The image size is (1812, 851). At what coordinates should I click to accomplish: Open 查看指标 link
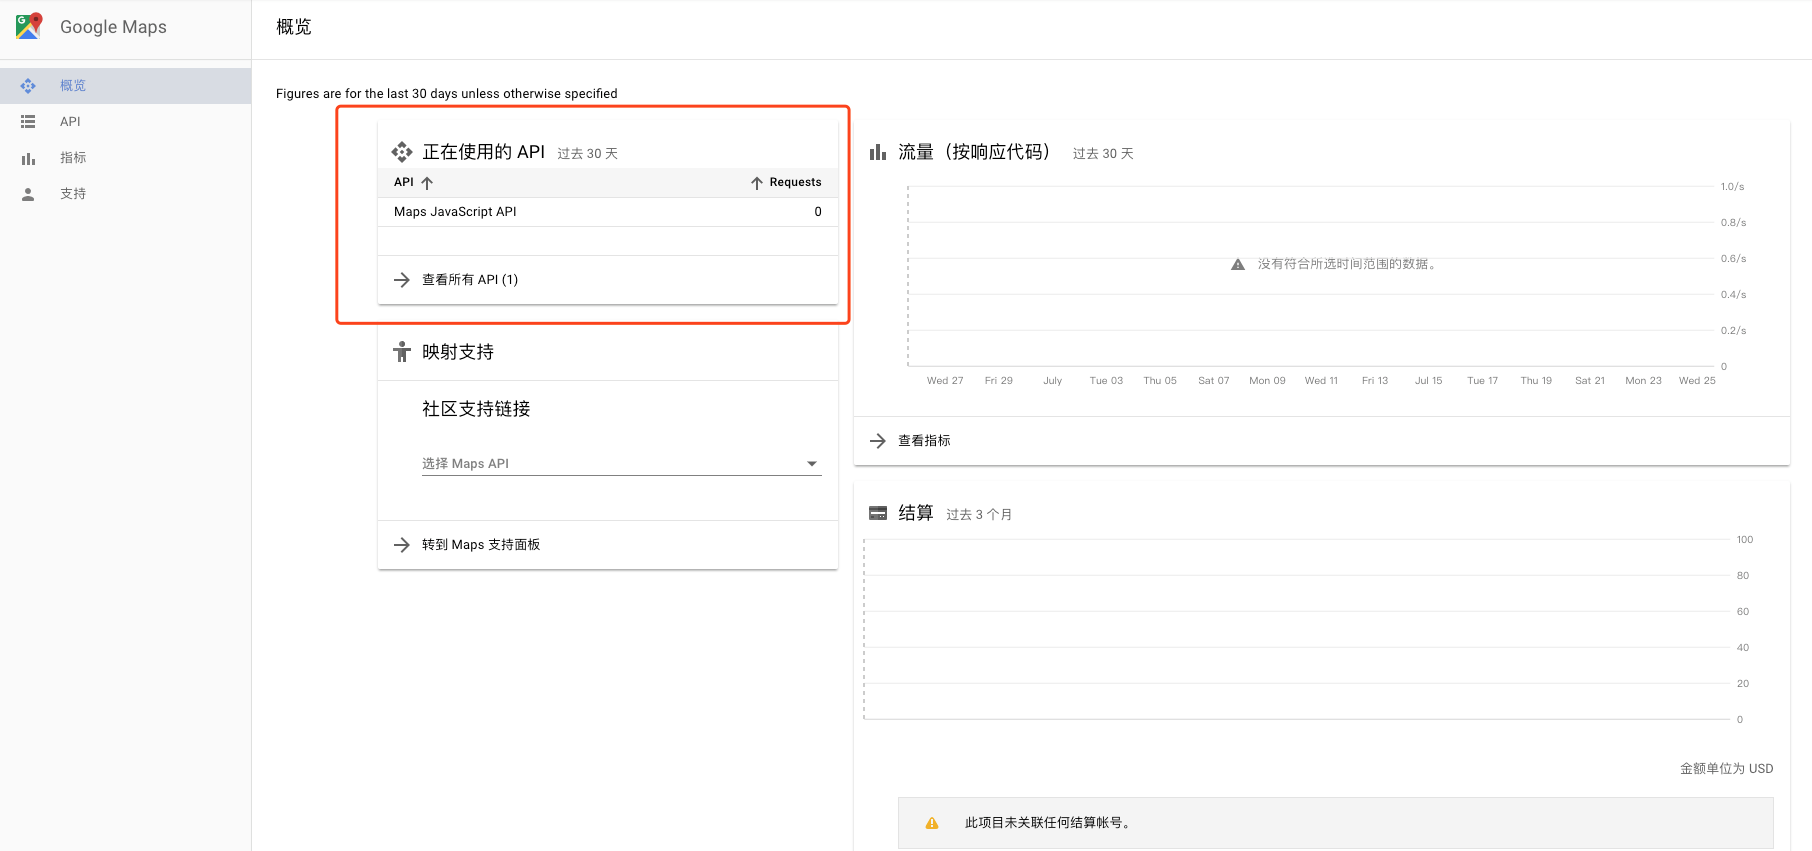click(924, 441)
